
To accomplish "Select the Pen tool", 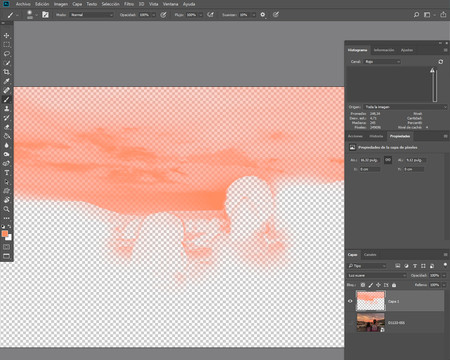I will pyautogui.click(x=6, y=164).
